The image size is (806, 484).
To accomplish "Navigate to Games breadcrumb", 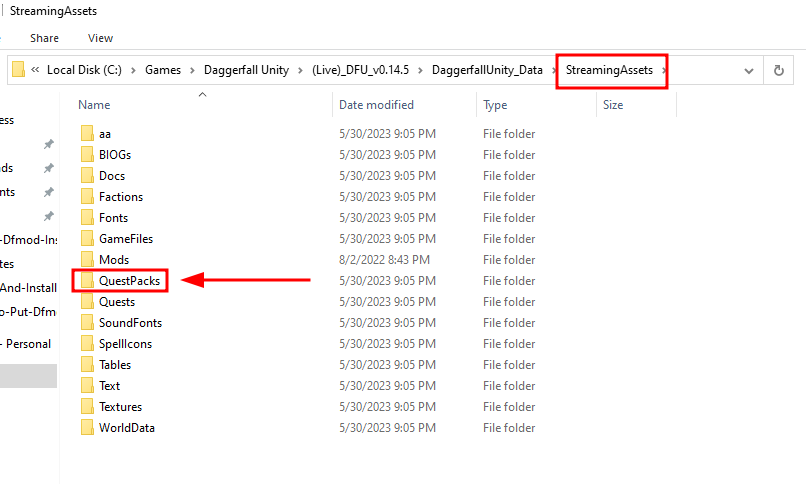I will point(163,70).
